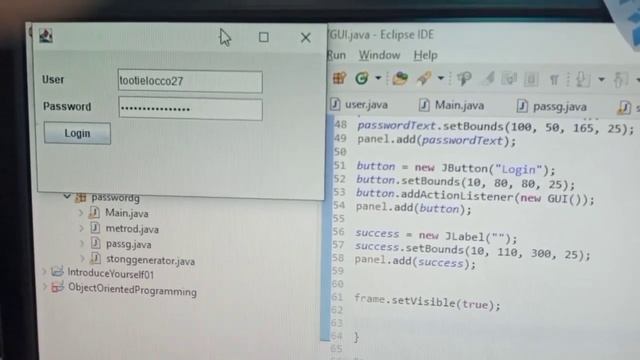Click the Java icon in the dialog title bar
The image size is (640, 360).
[x=46, y=36]
